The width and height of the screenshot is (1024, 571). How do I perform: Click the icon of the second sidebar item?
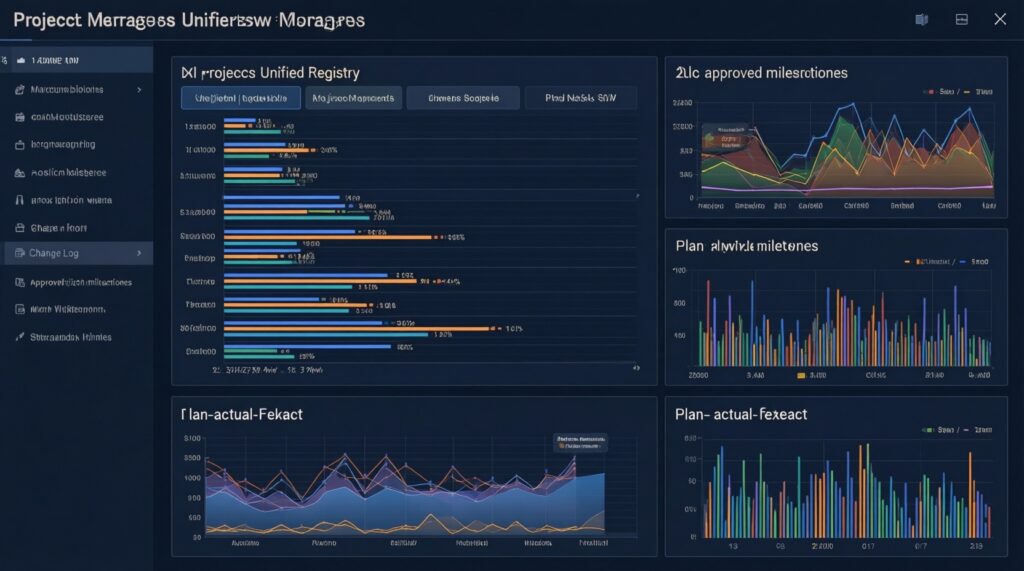pos(19,90)
